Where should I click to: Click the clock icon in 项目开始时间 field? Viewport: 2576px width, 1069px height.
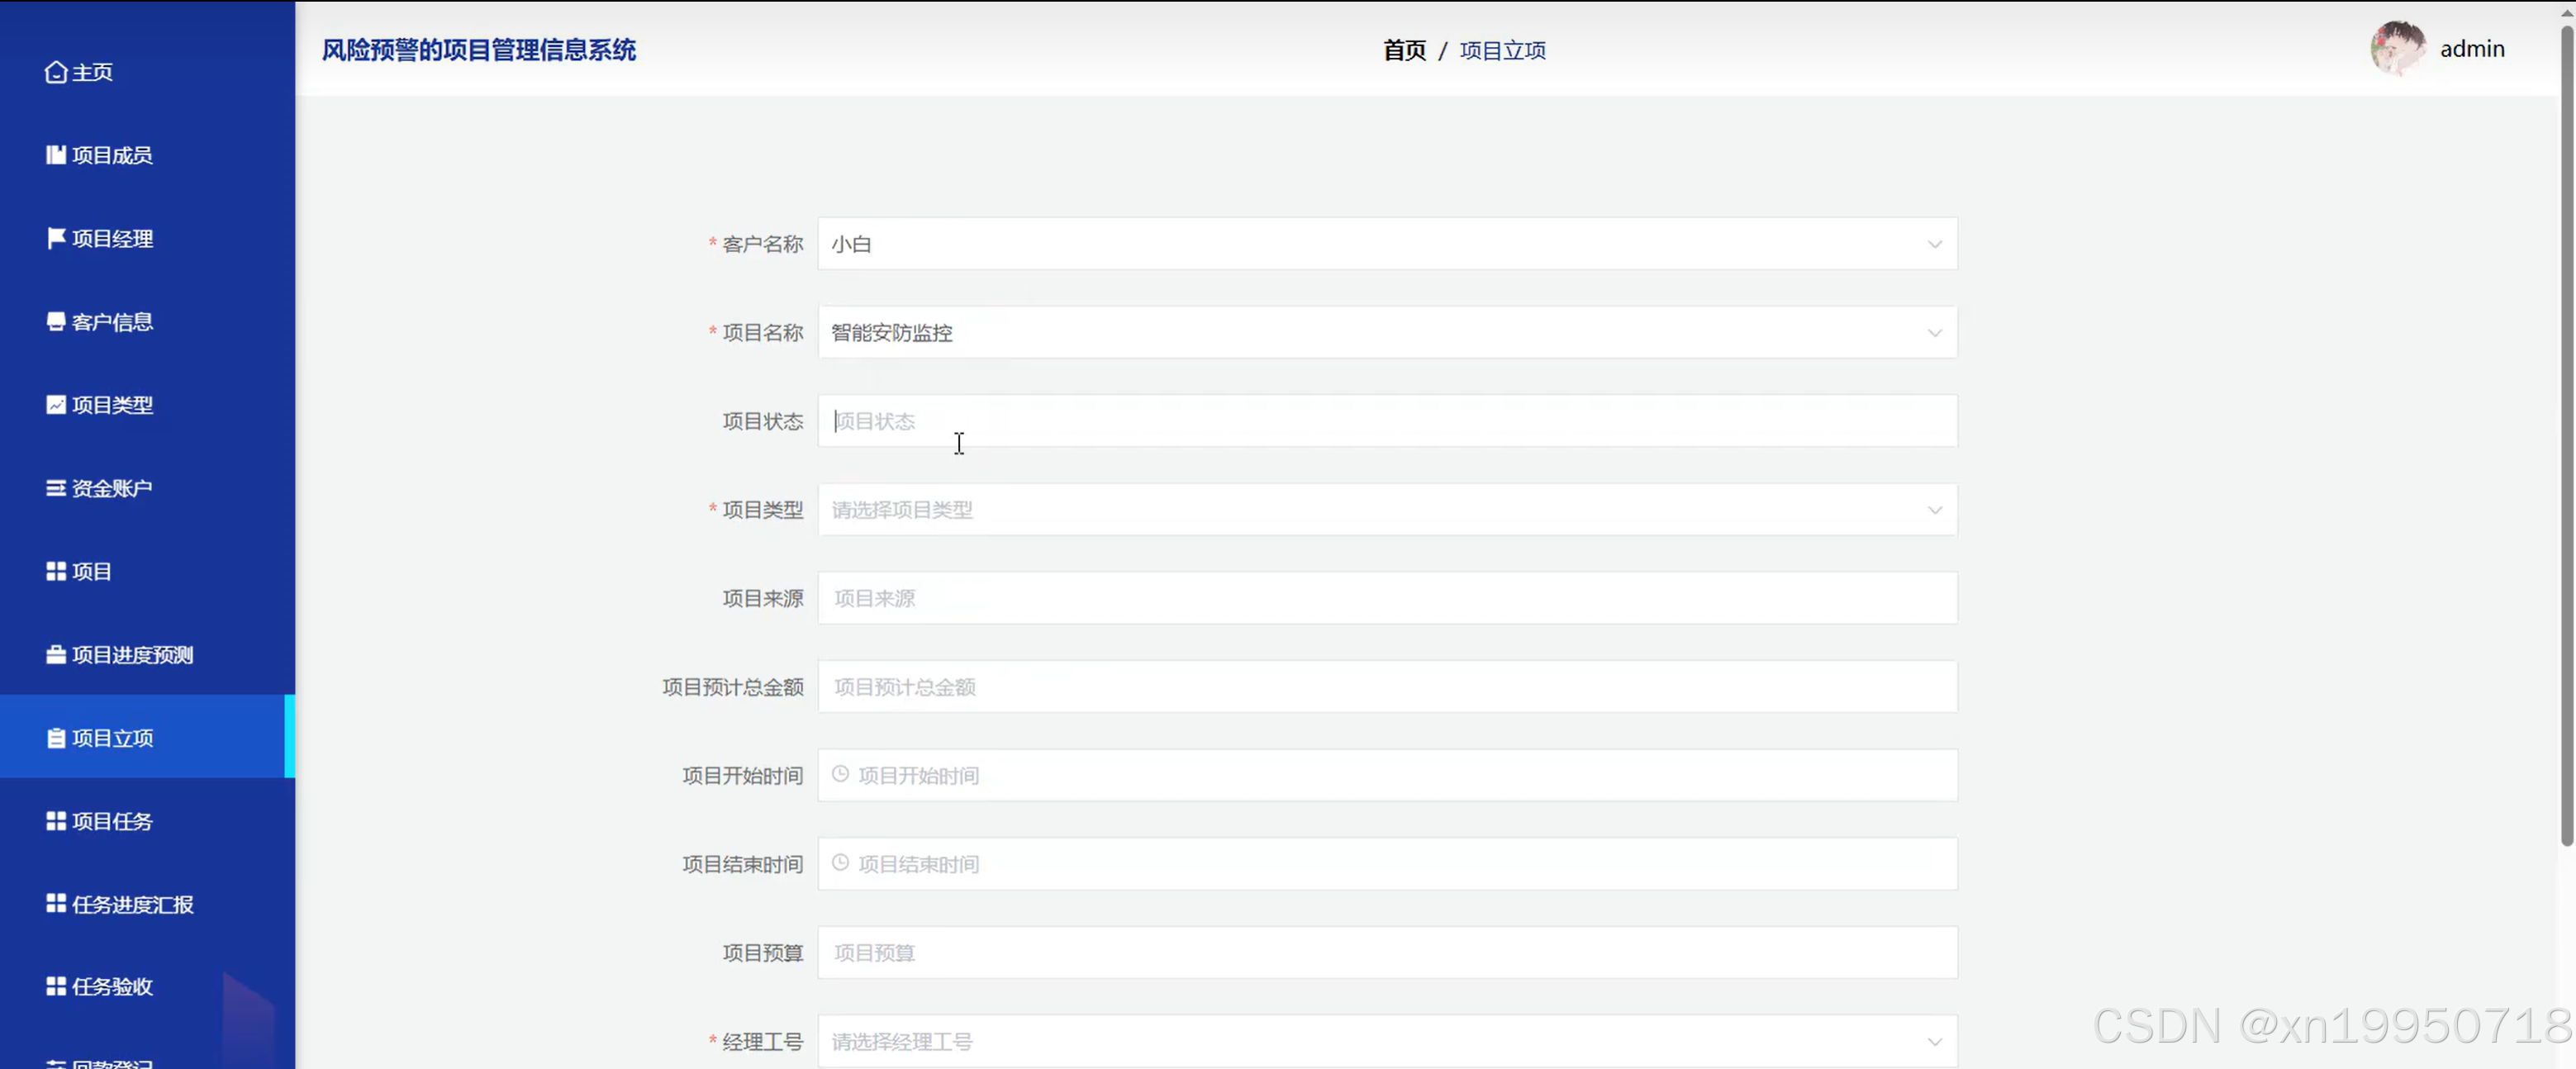(840, 775)
